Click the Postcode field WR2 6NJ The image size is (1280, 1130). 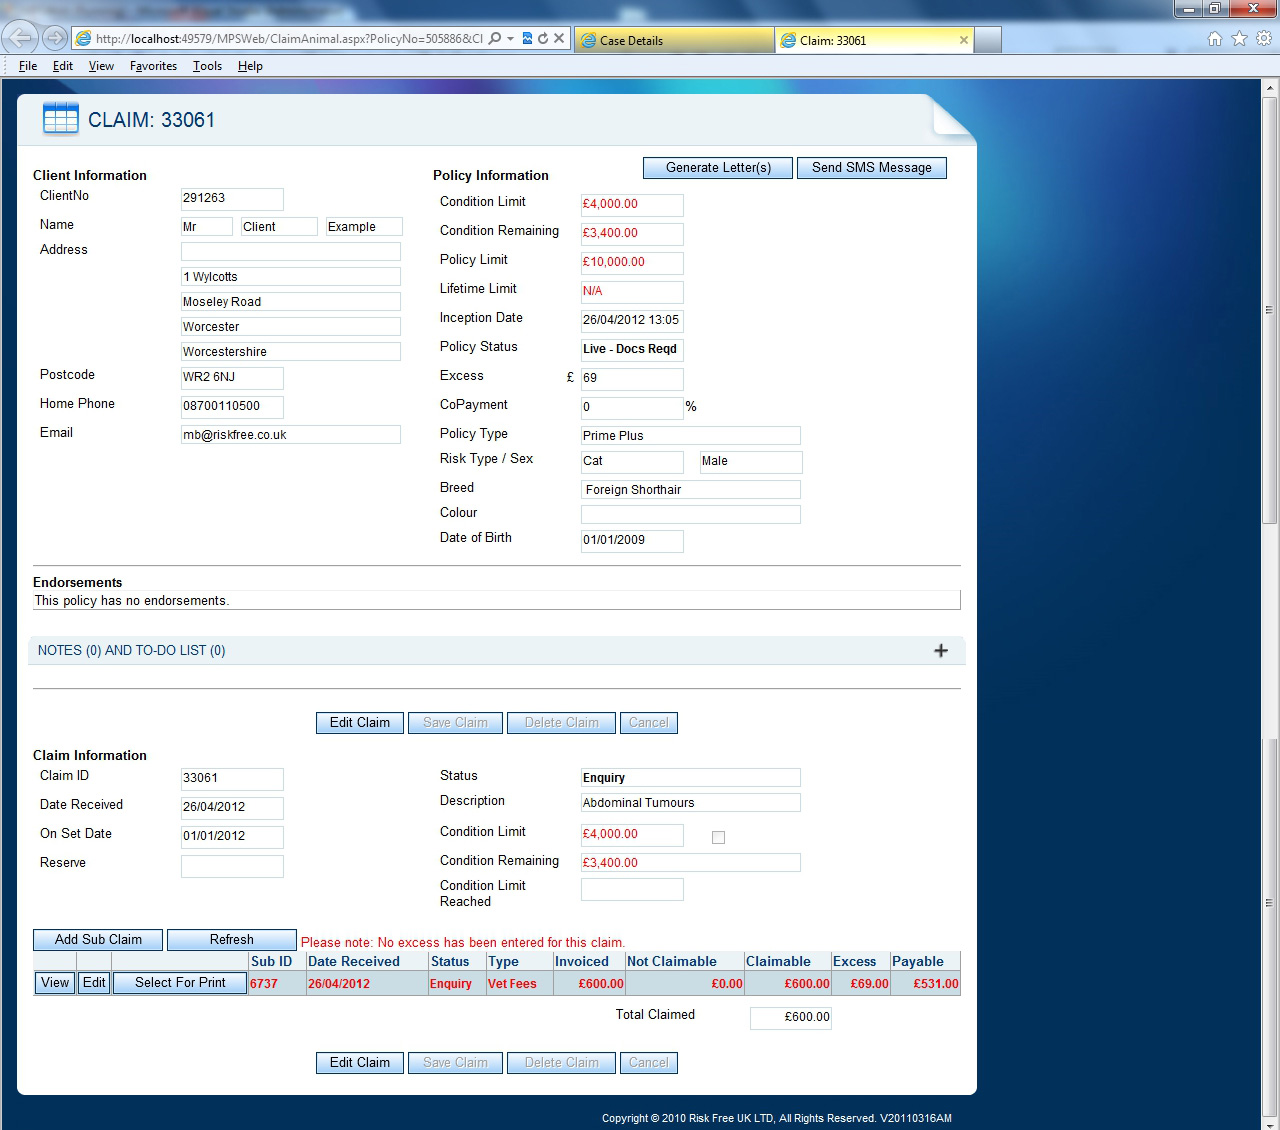click(232, 378)
